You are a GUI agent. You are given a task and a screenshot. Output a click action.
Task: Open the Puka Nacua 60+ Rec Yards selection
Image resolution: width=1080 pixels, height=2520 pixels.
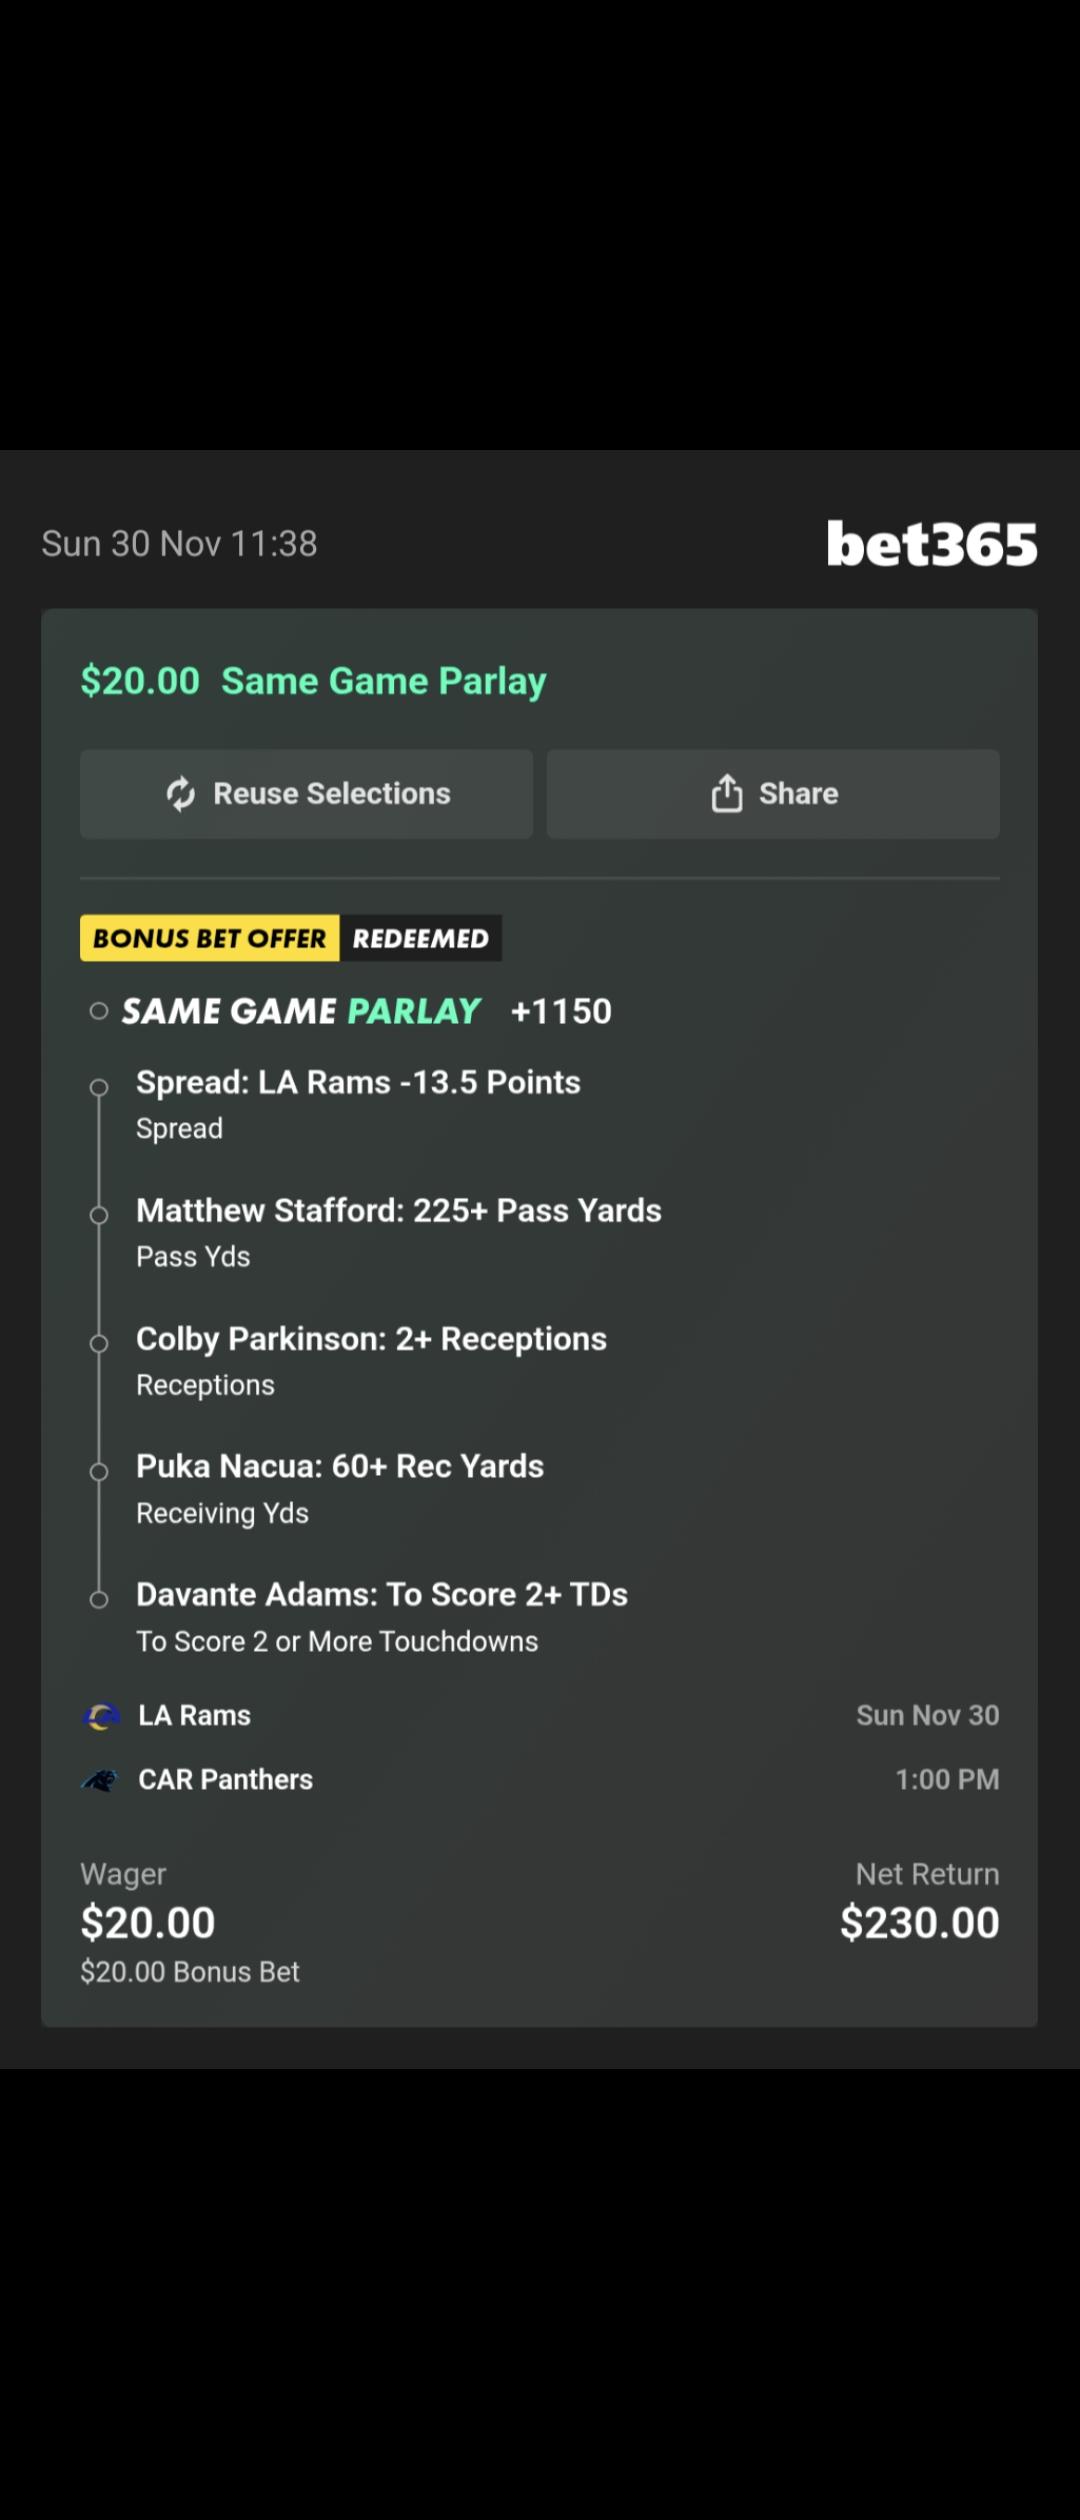click(x=340, y=1467)
